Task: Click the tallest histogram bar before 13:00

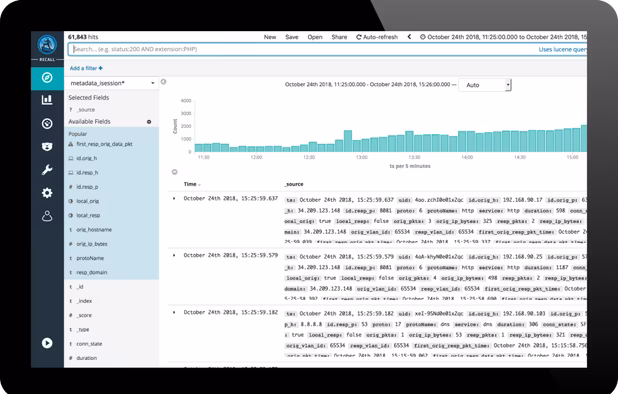Action: tap(348, 141)
